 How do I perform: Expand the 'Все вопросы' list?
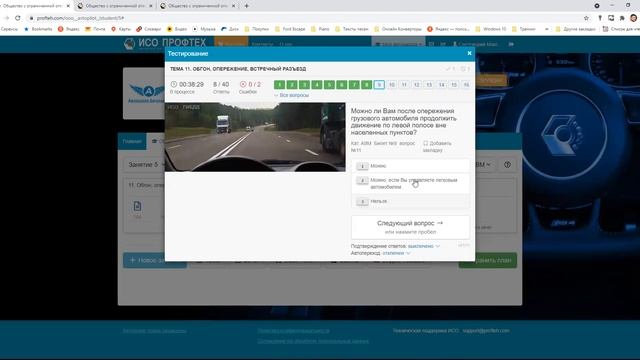[x=291, y=95]
